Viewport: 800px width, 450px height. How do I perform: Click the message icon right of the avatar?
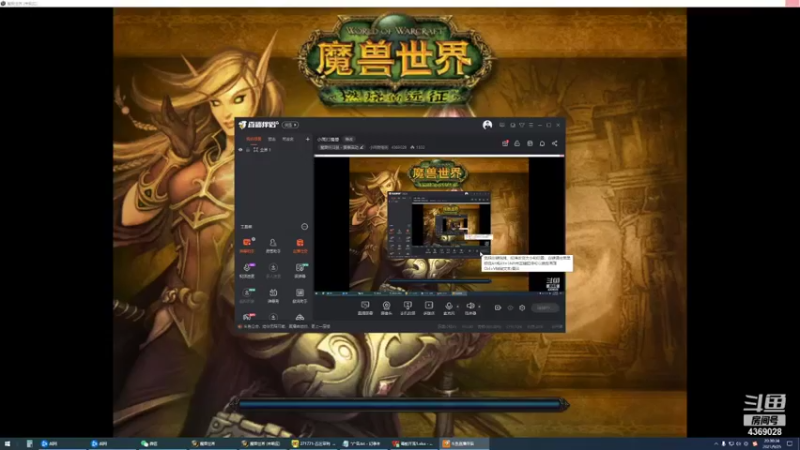[502, 125]
